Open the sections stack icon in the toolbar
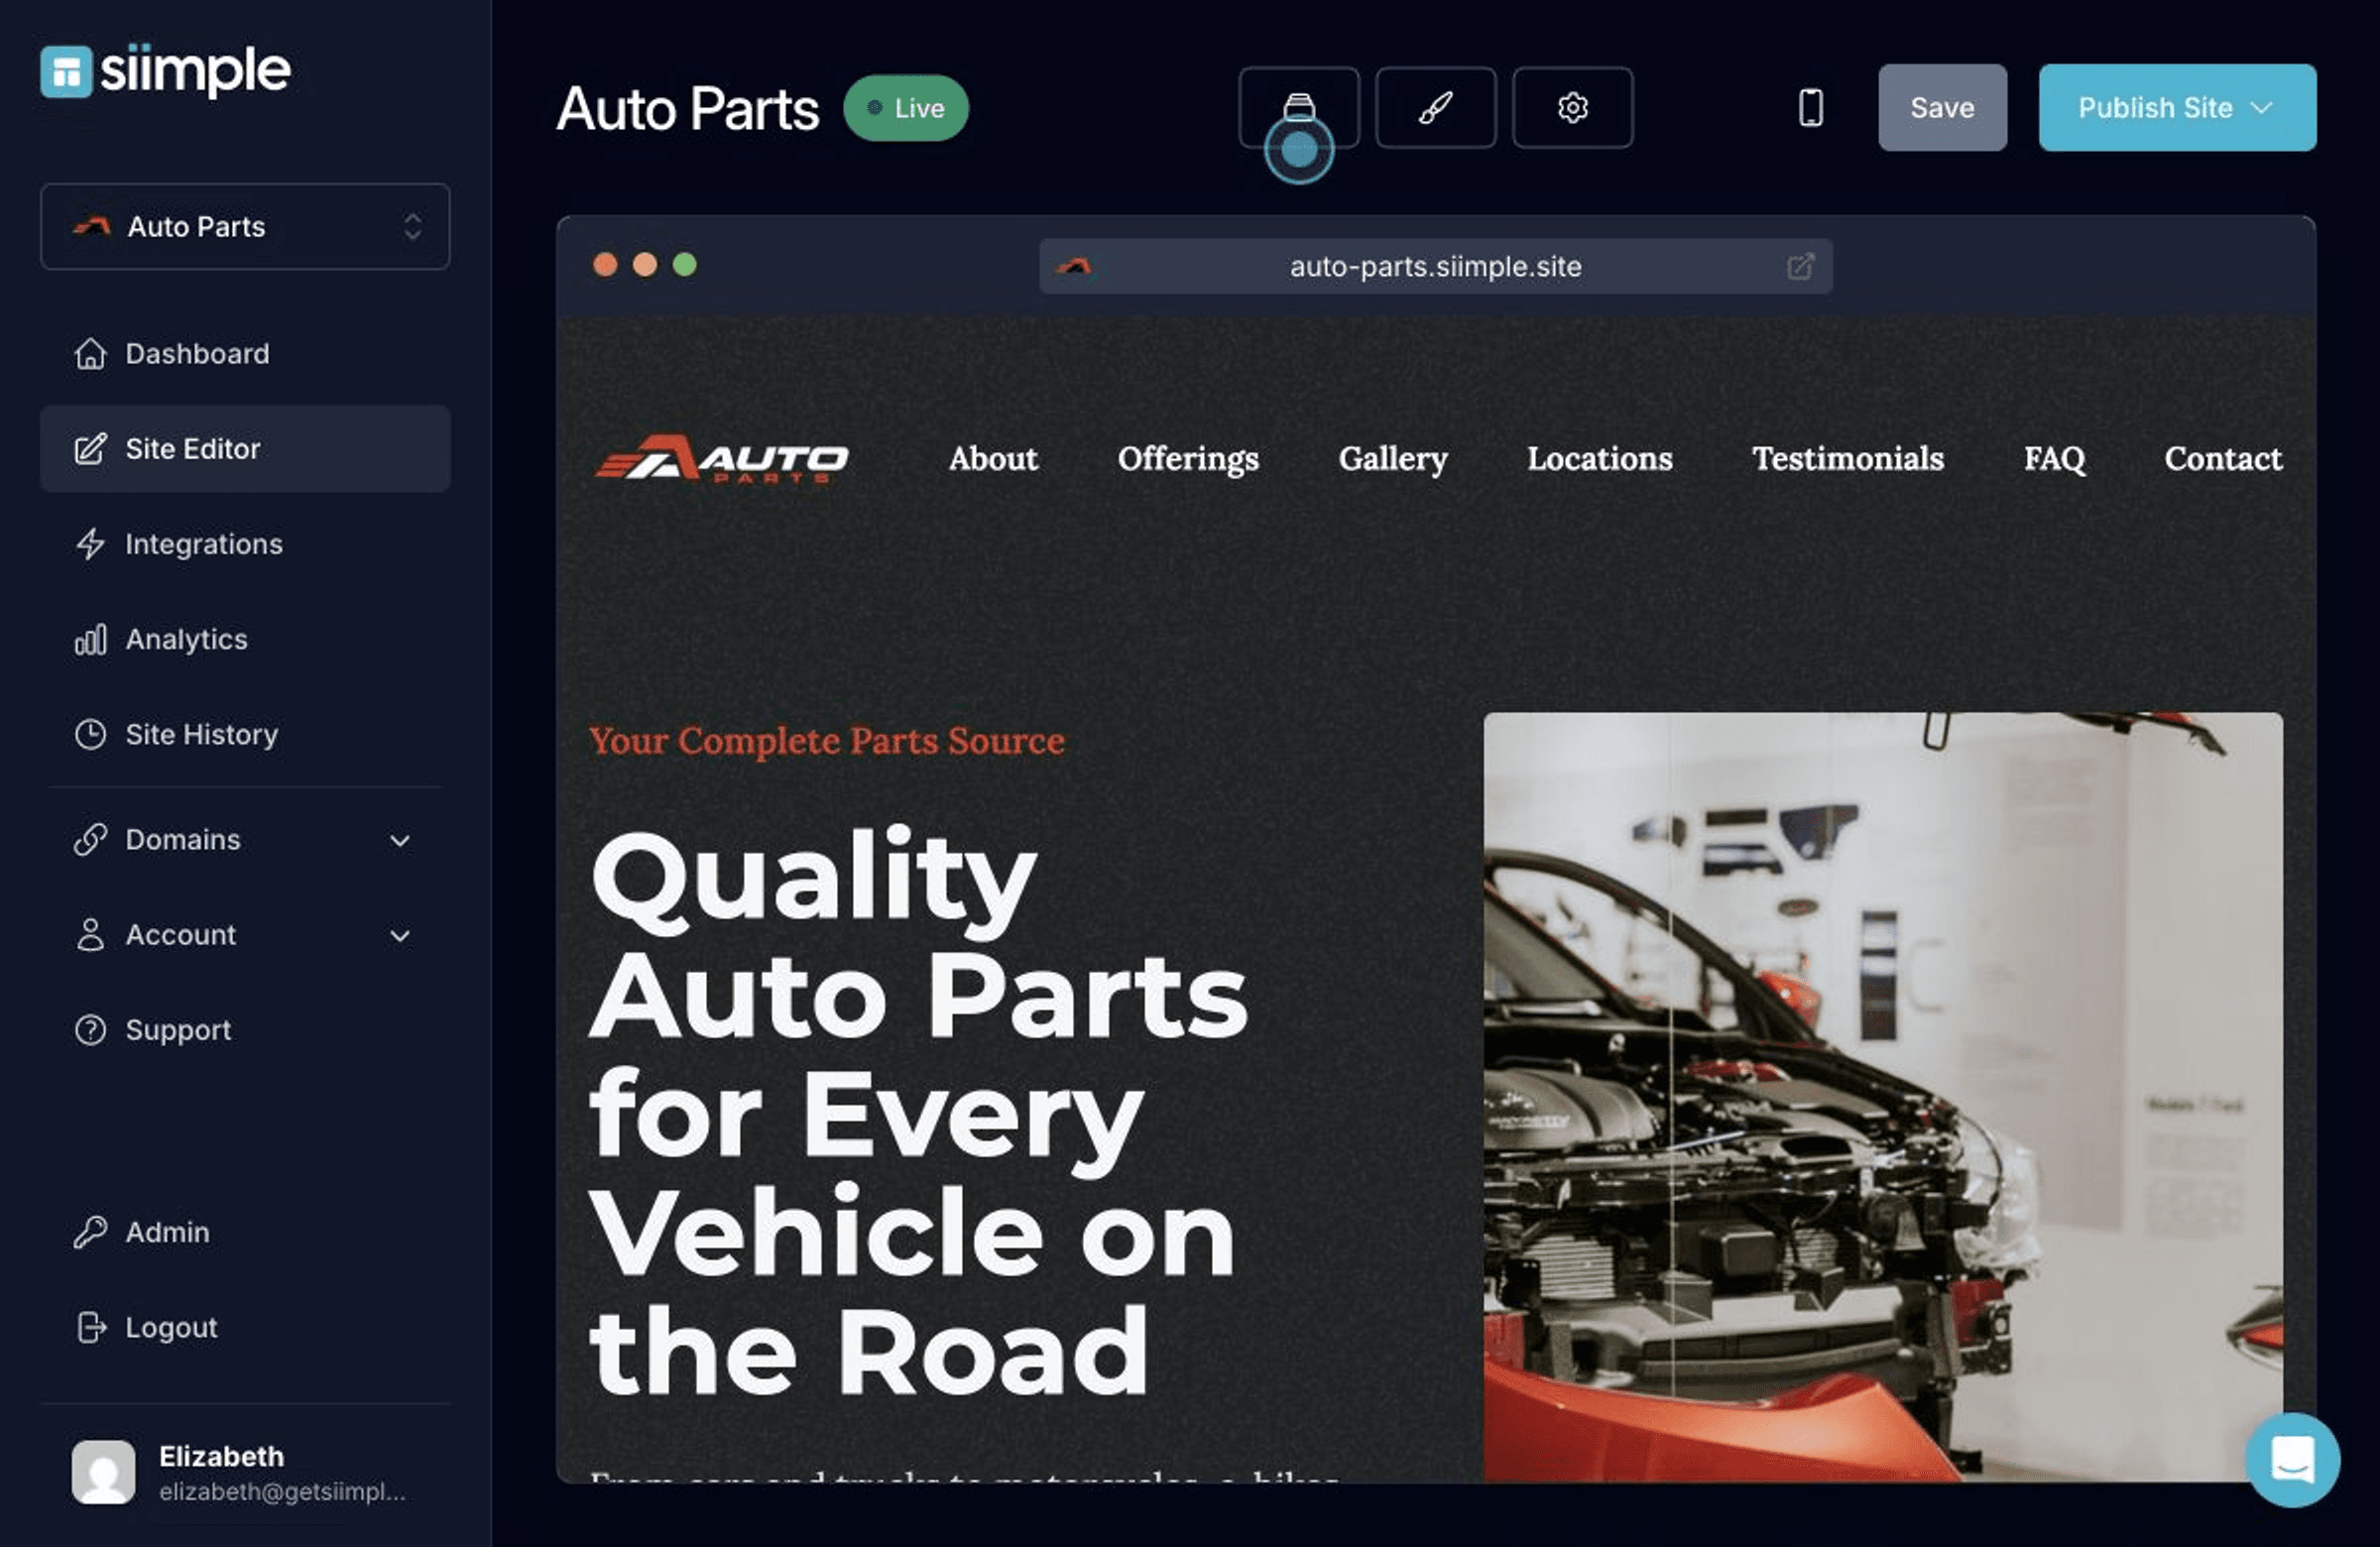This screenshot has width=2380, height=1547. coord(1298,107)
